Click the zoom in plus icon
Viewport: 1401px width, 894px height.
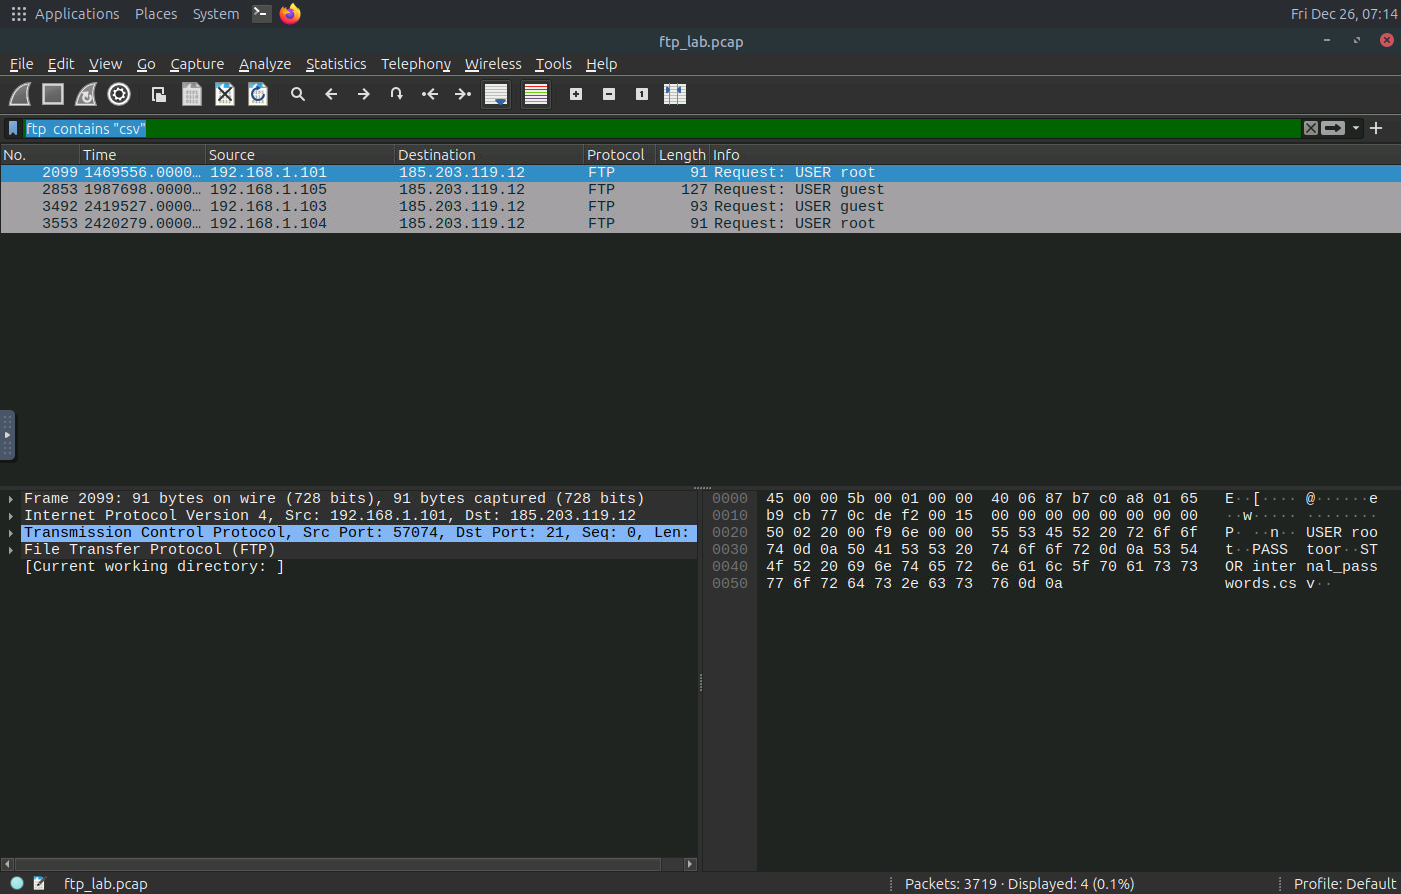click(576, 94)
